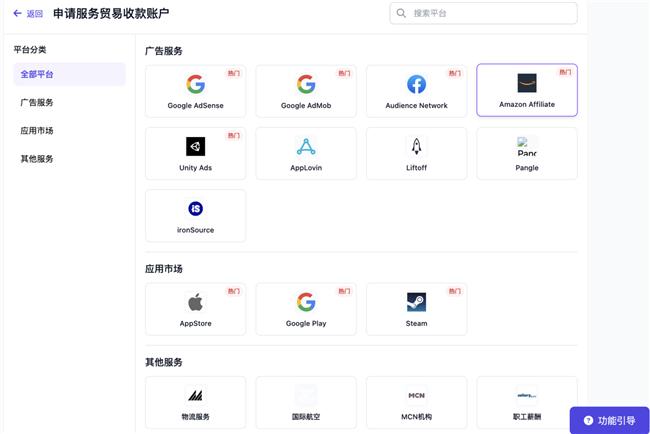
Task: Click the 其他服务 section heading
Action: pos(164,362)
